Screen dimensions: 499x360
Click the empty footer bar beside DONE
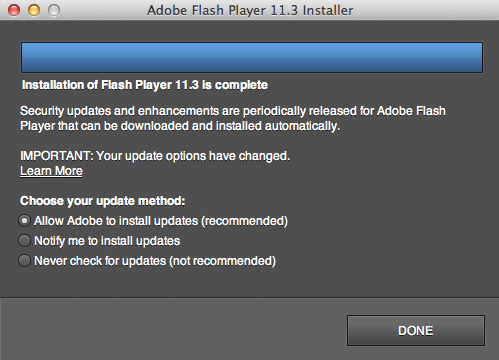tap(173, 329)
